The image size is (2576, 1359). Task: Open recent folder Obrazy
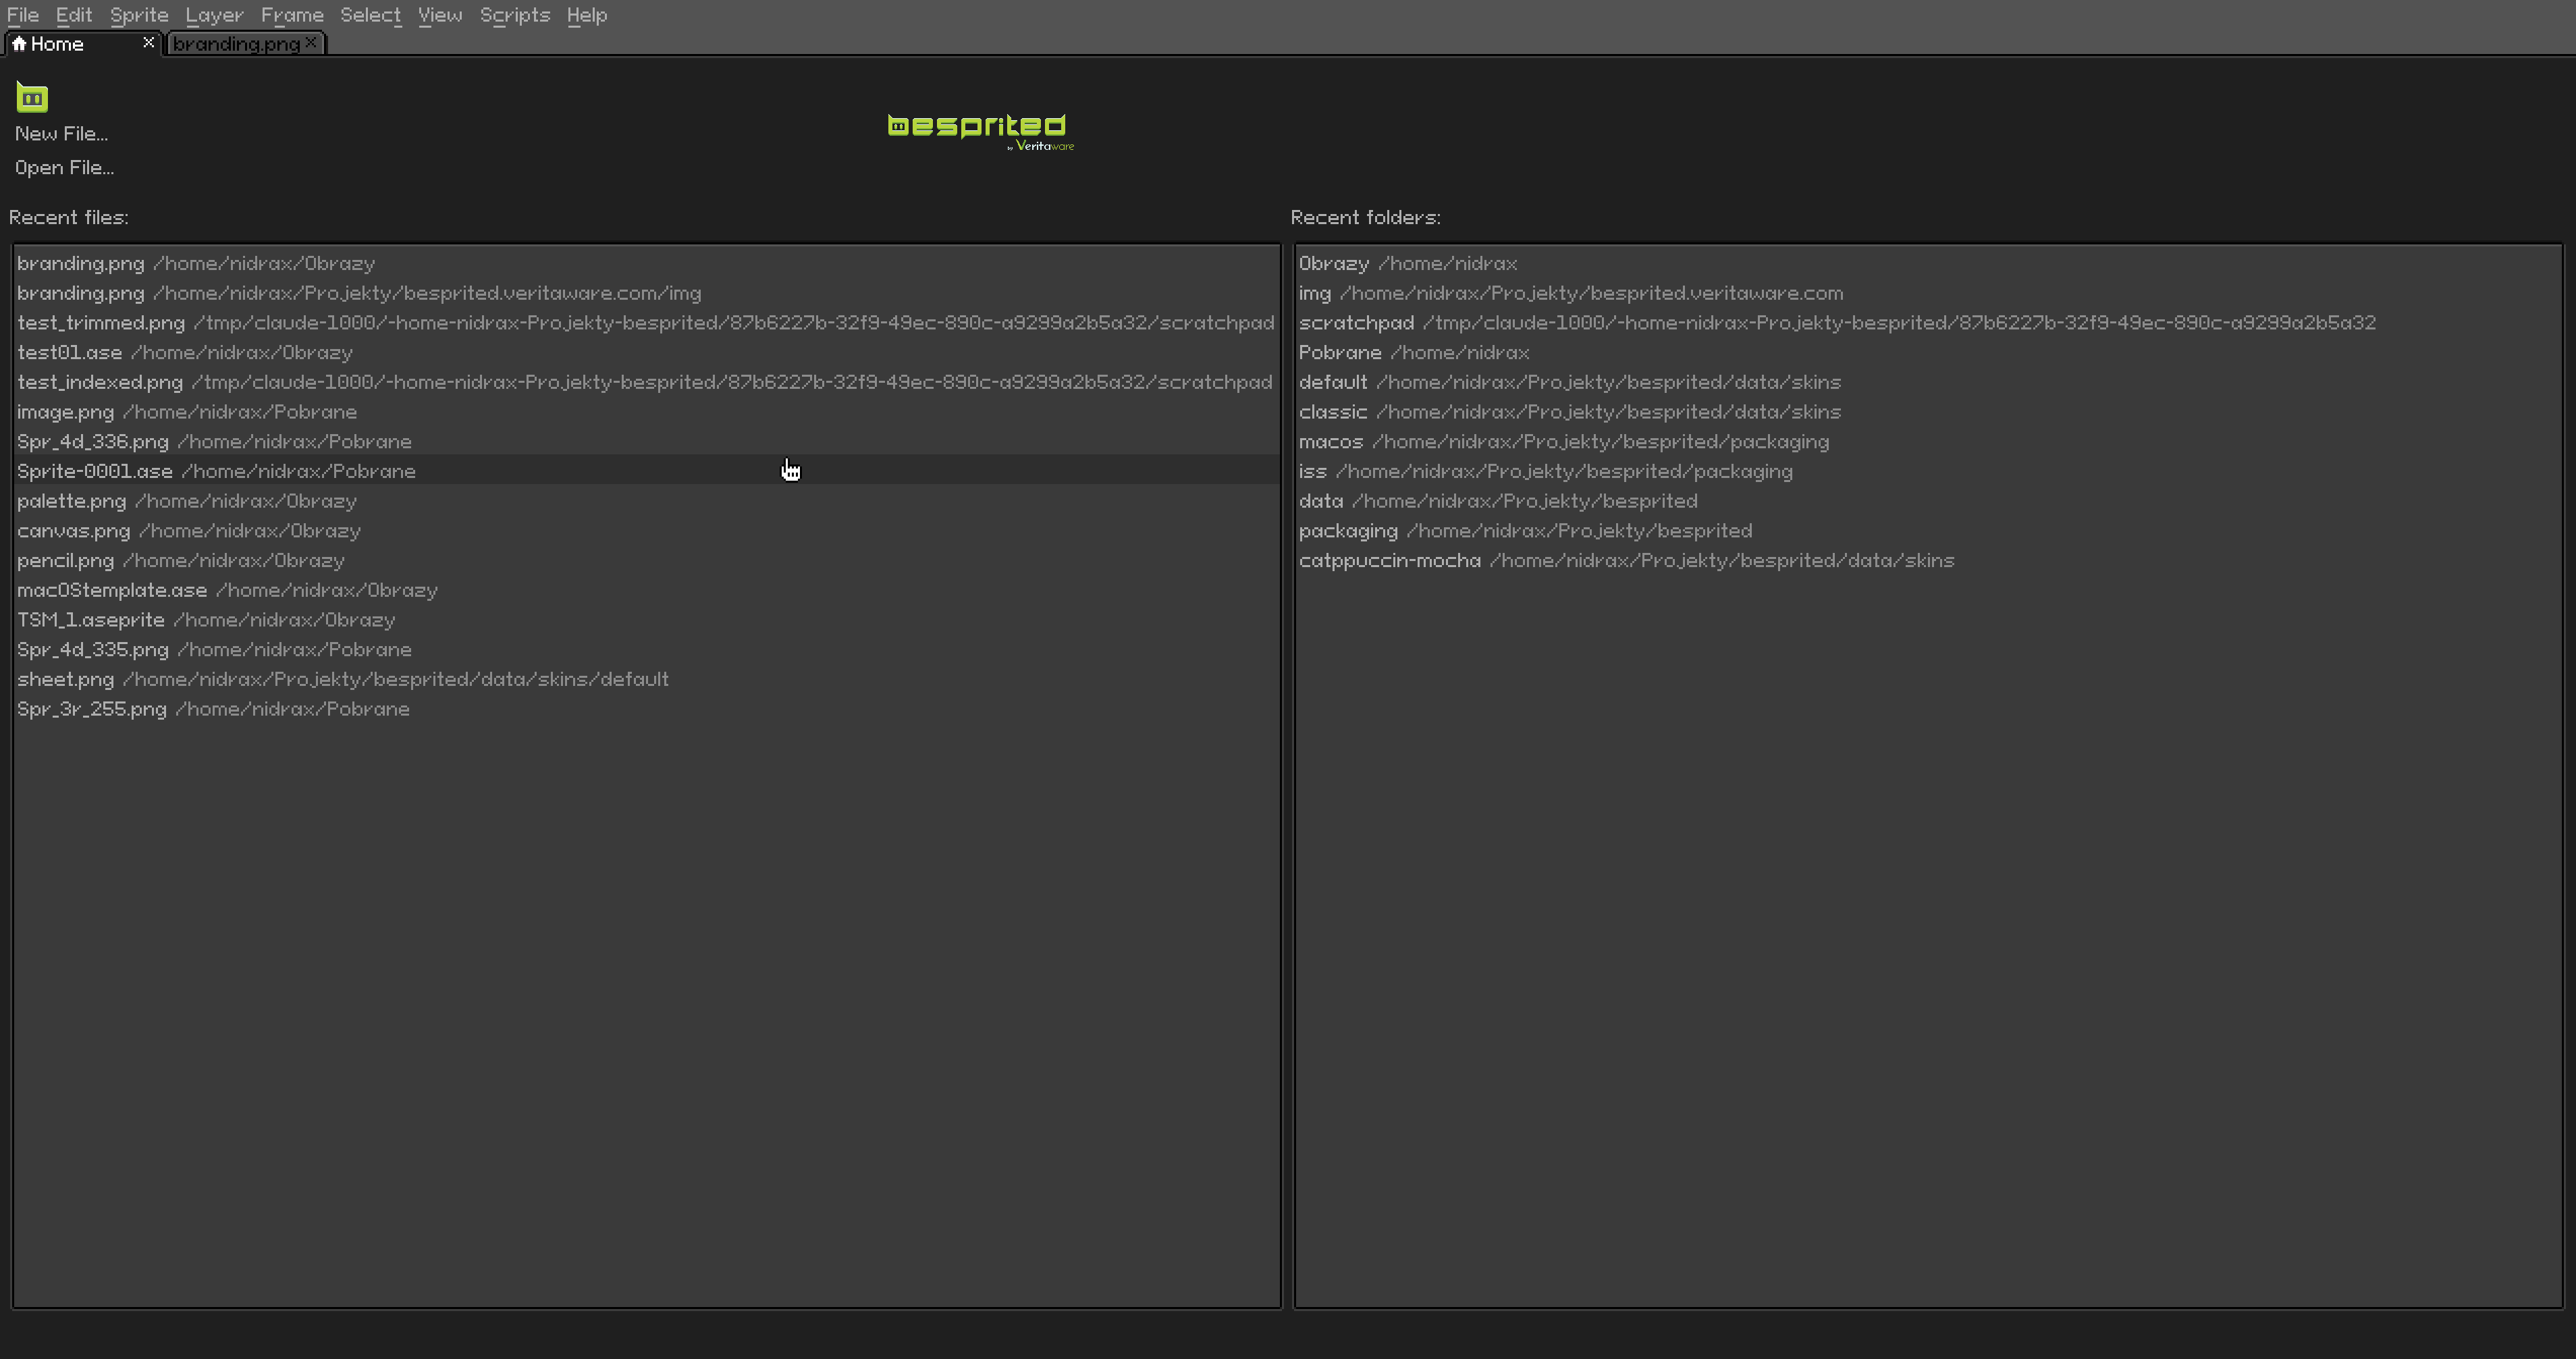point(1928,263)
